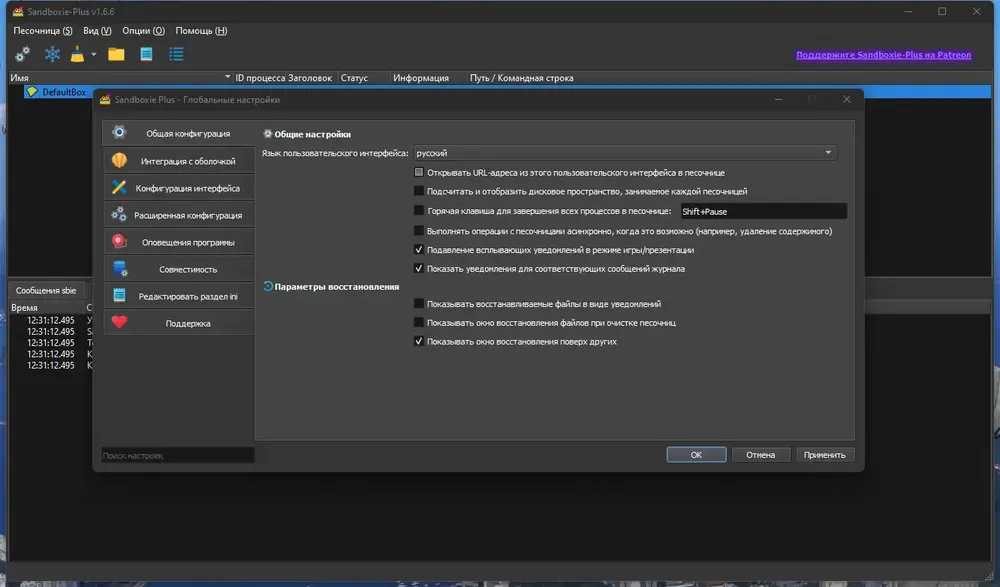Image resolution: width=1000 pixels, height=587 pixels.
Task: Click the blue notepad ini editor icon
Action: (x=146, y=54)
